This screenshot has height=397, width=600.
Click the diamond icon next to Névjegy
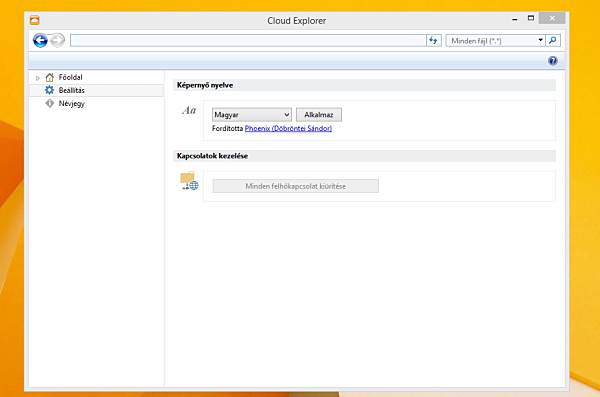(x=50, y=103)
